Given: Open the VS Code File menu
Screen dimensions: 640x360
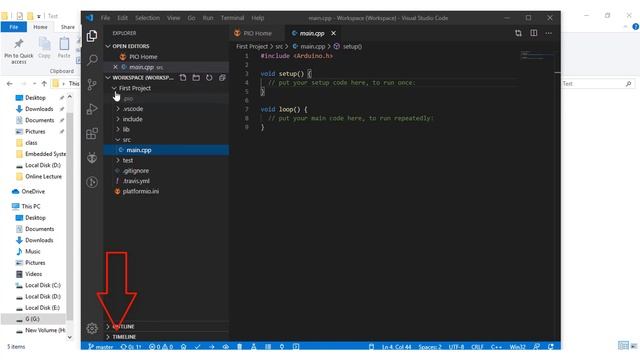Looking at the screenshot, I should (105, 18).
